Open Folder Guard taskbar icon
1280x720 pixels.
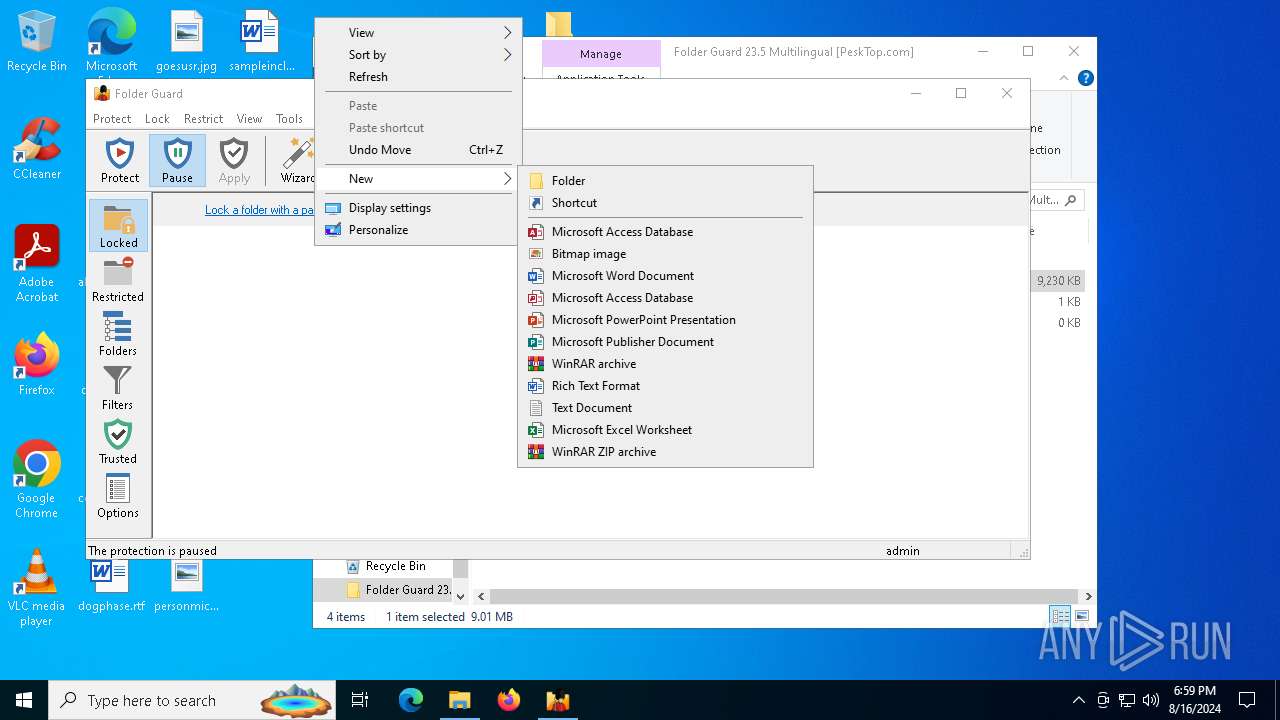[557, 700]
